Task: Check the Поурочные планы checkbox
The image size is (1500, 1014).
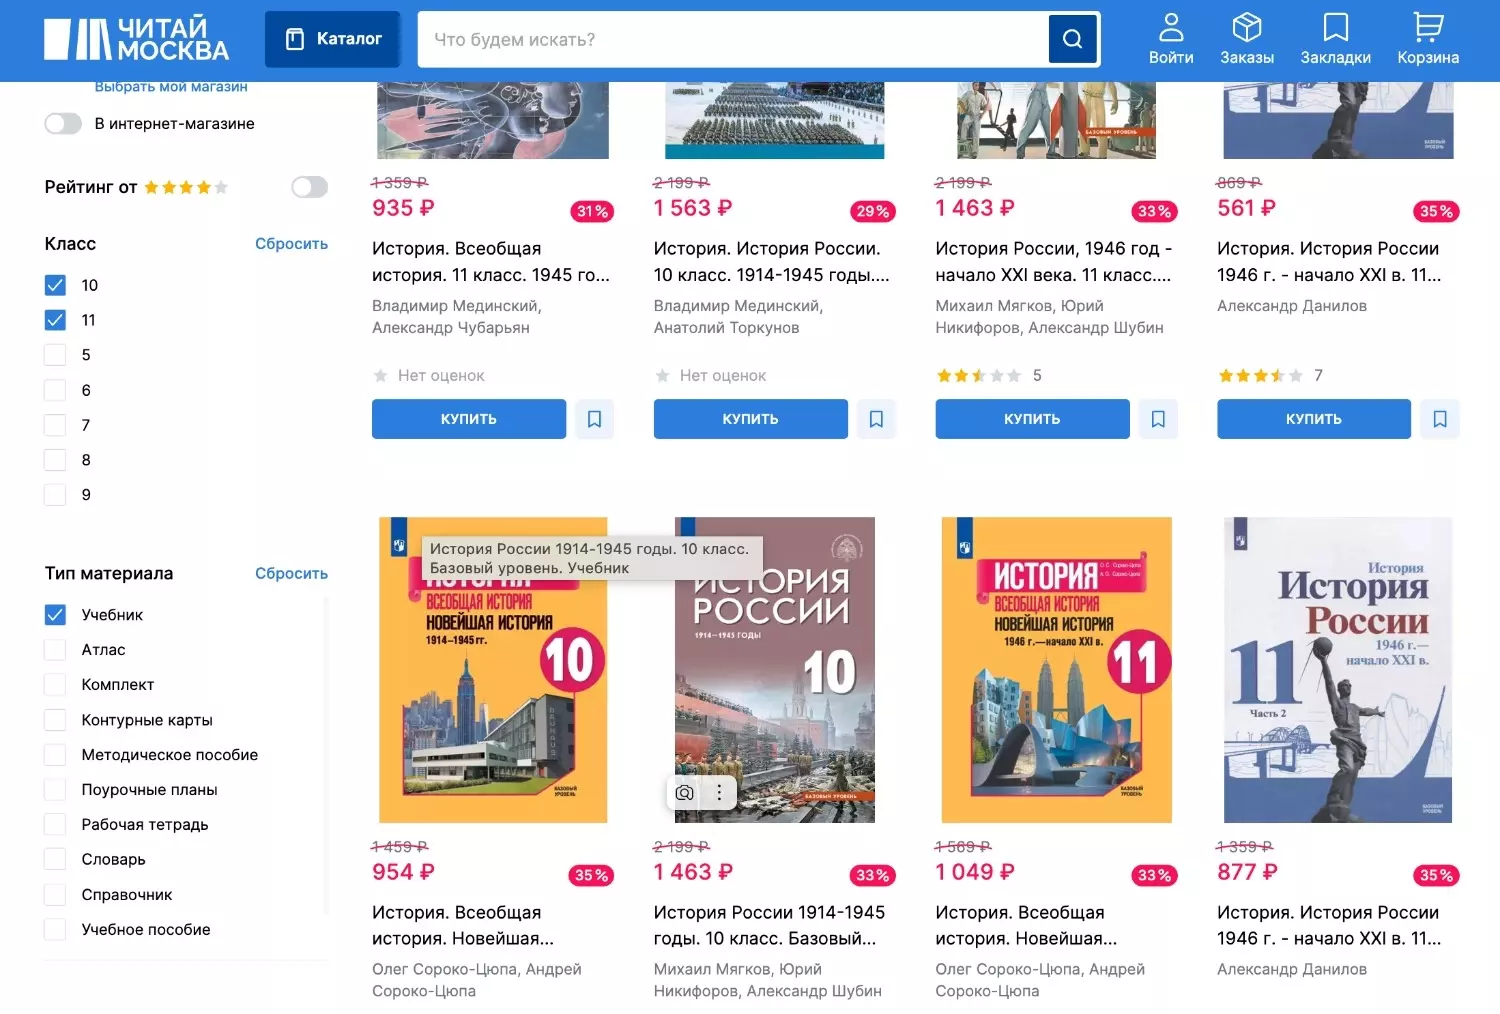Action: pos(55,790)
